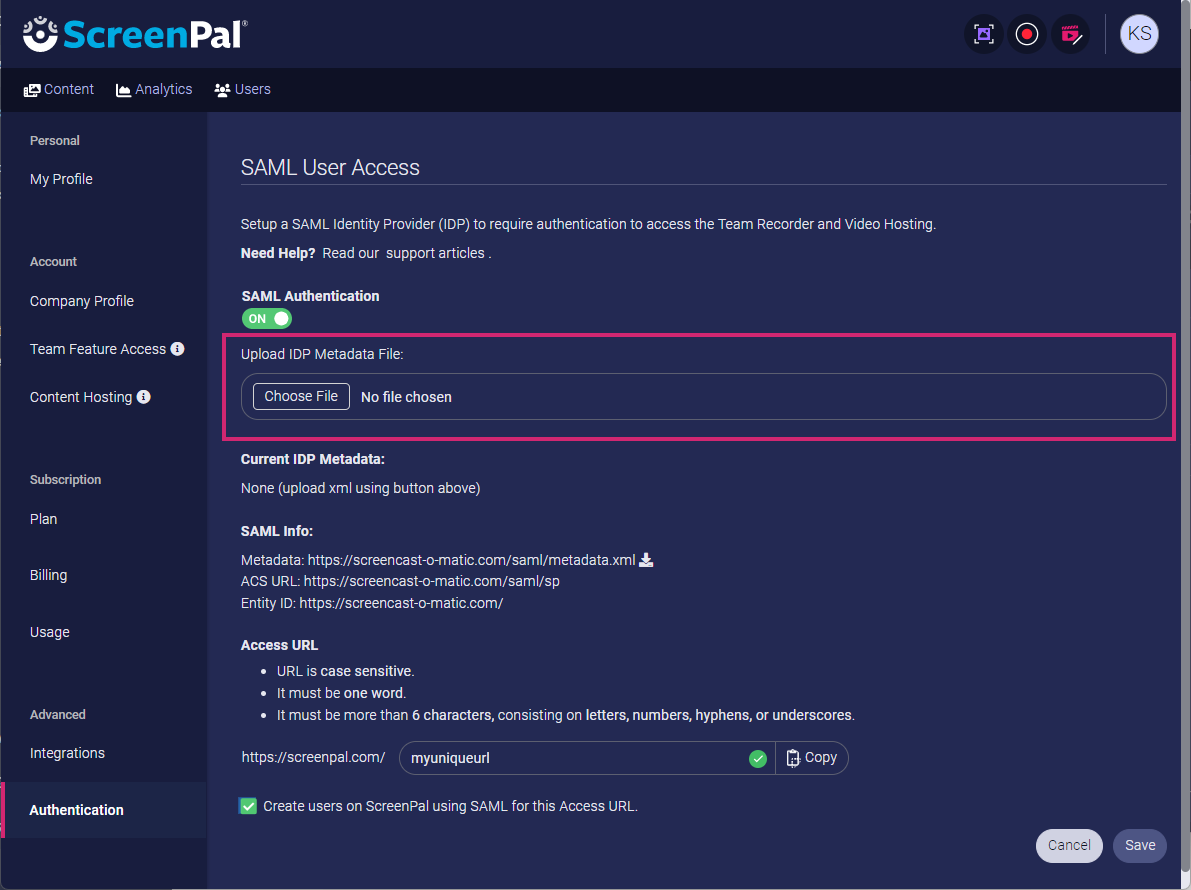Click the Entity ID text line

pos(372,603)
